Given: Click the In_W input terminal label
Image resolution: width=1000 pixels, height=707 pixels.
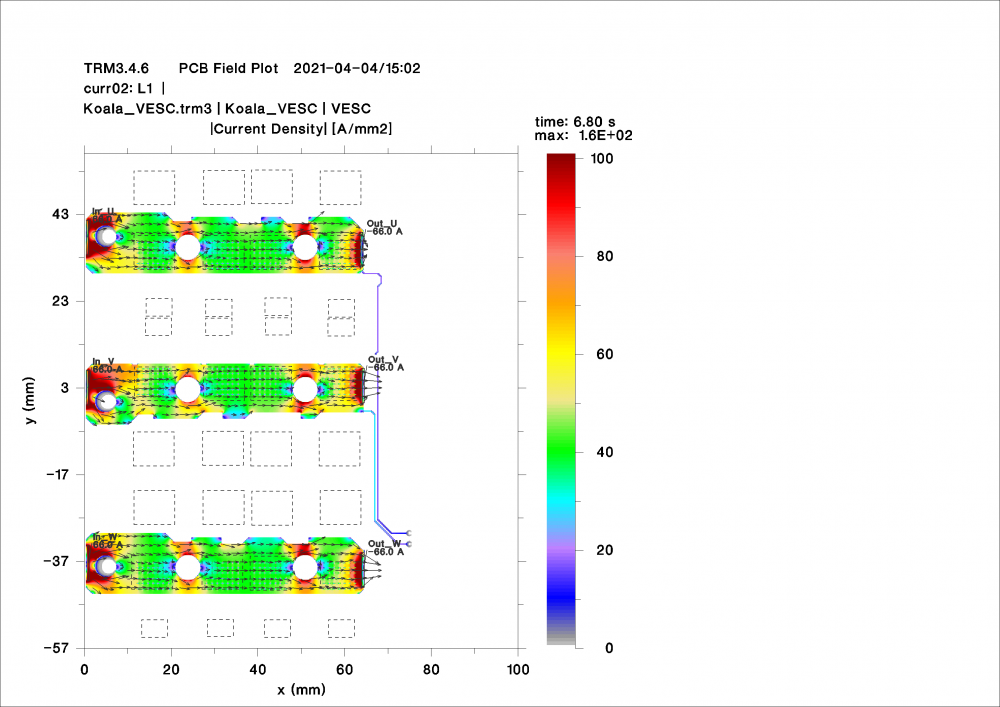Looking at the screenshot, I should pos(103,537).
